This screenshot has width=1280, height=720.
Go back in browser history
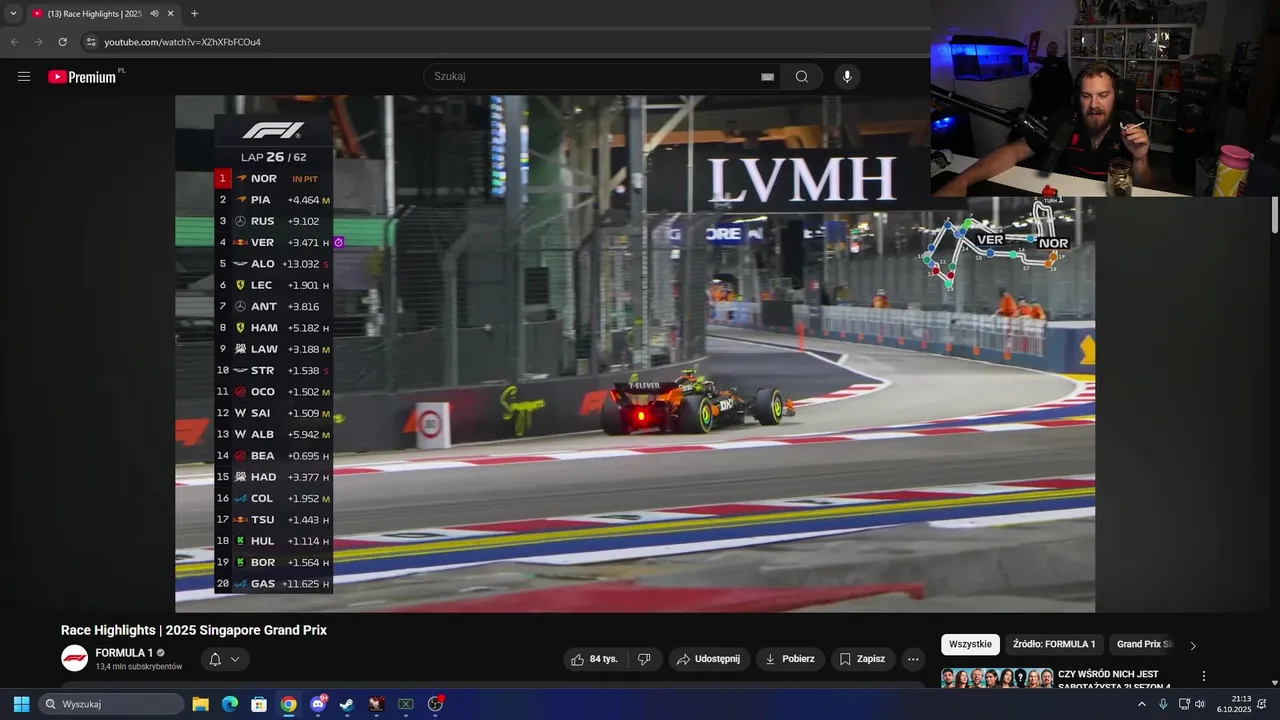point(14,42)
